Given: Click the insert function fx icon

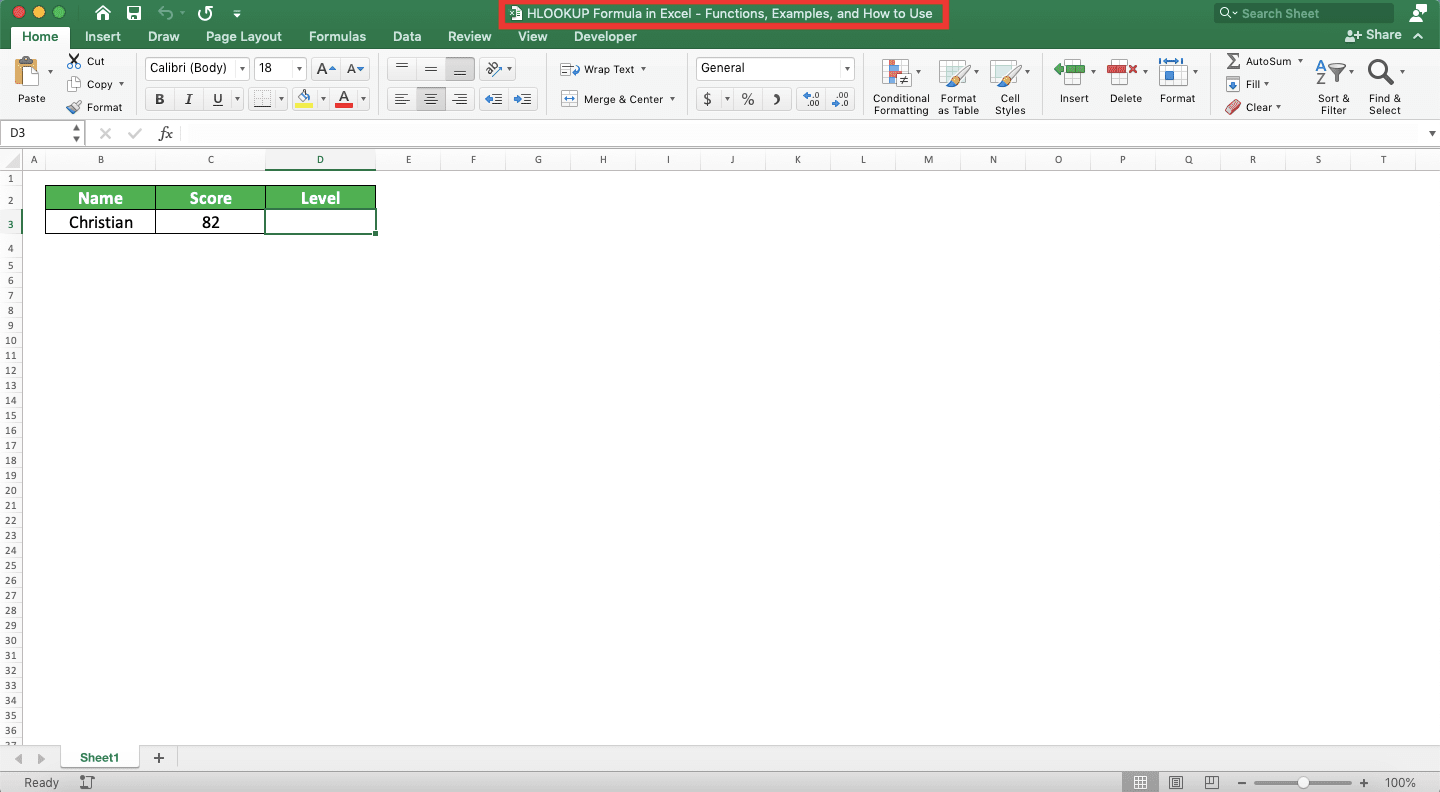Looking at the screenshot, I should [166, 133].
